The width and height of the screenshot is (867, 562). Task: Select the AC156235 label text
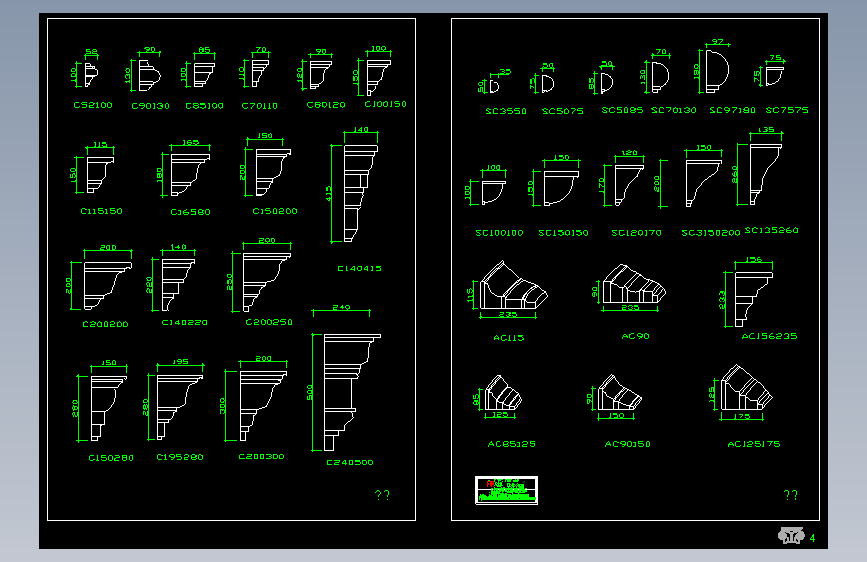769,336
